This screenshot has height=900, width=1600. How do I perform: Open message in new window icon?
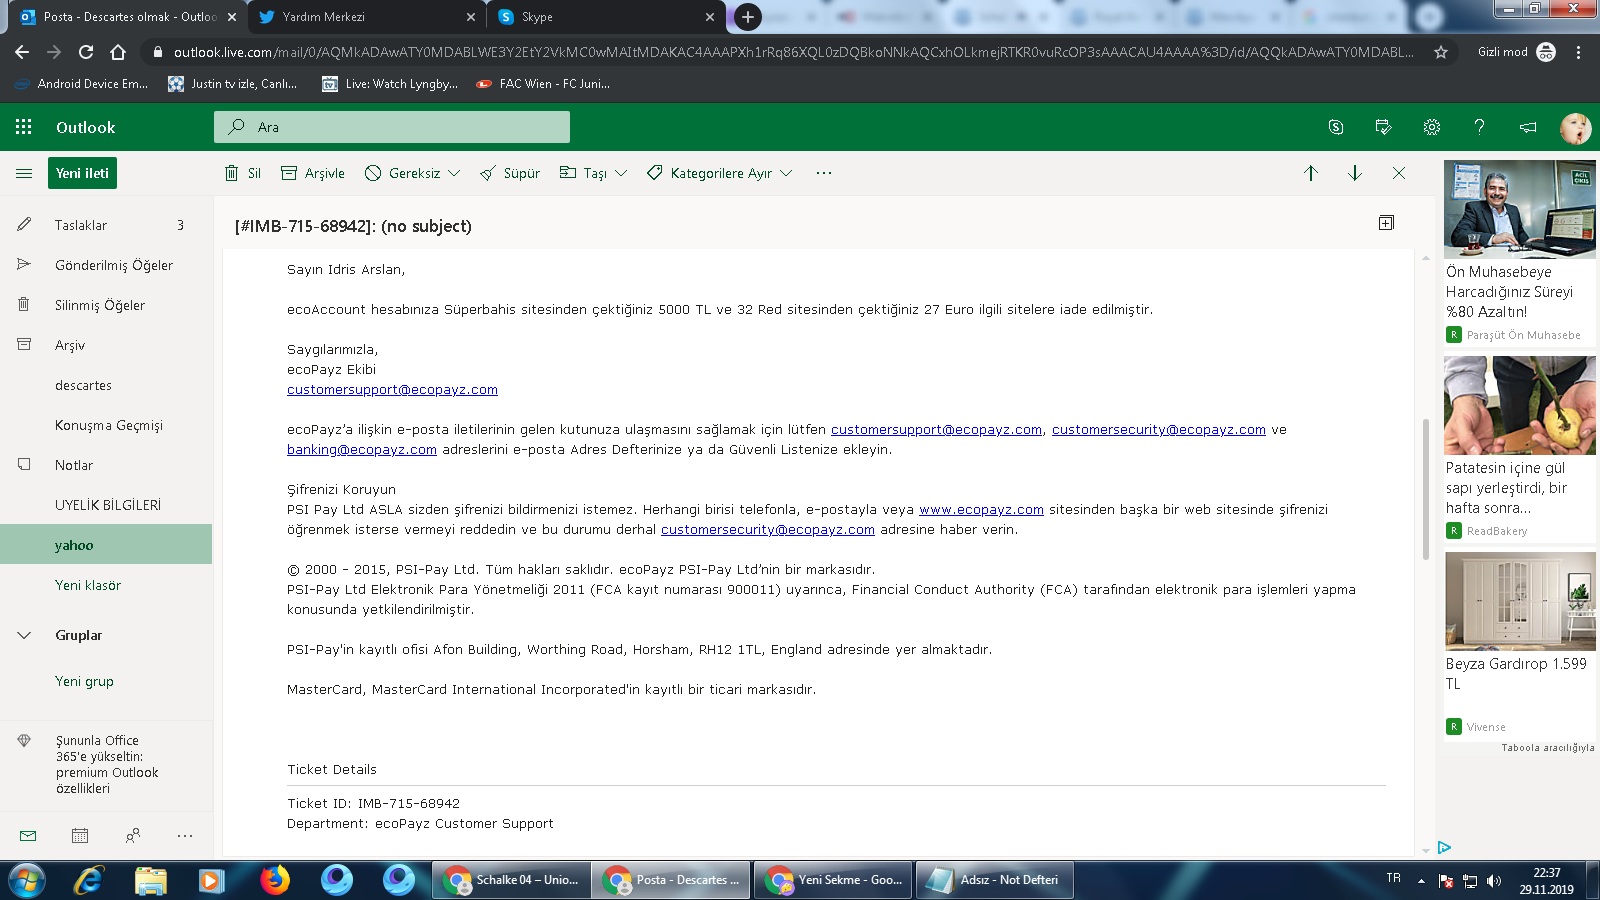click(1386, 223)
